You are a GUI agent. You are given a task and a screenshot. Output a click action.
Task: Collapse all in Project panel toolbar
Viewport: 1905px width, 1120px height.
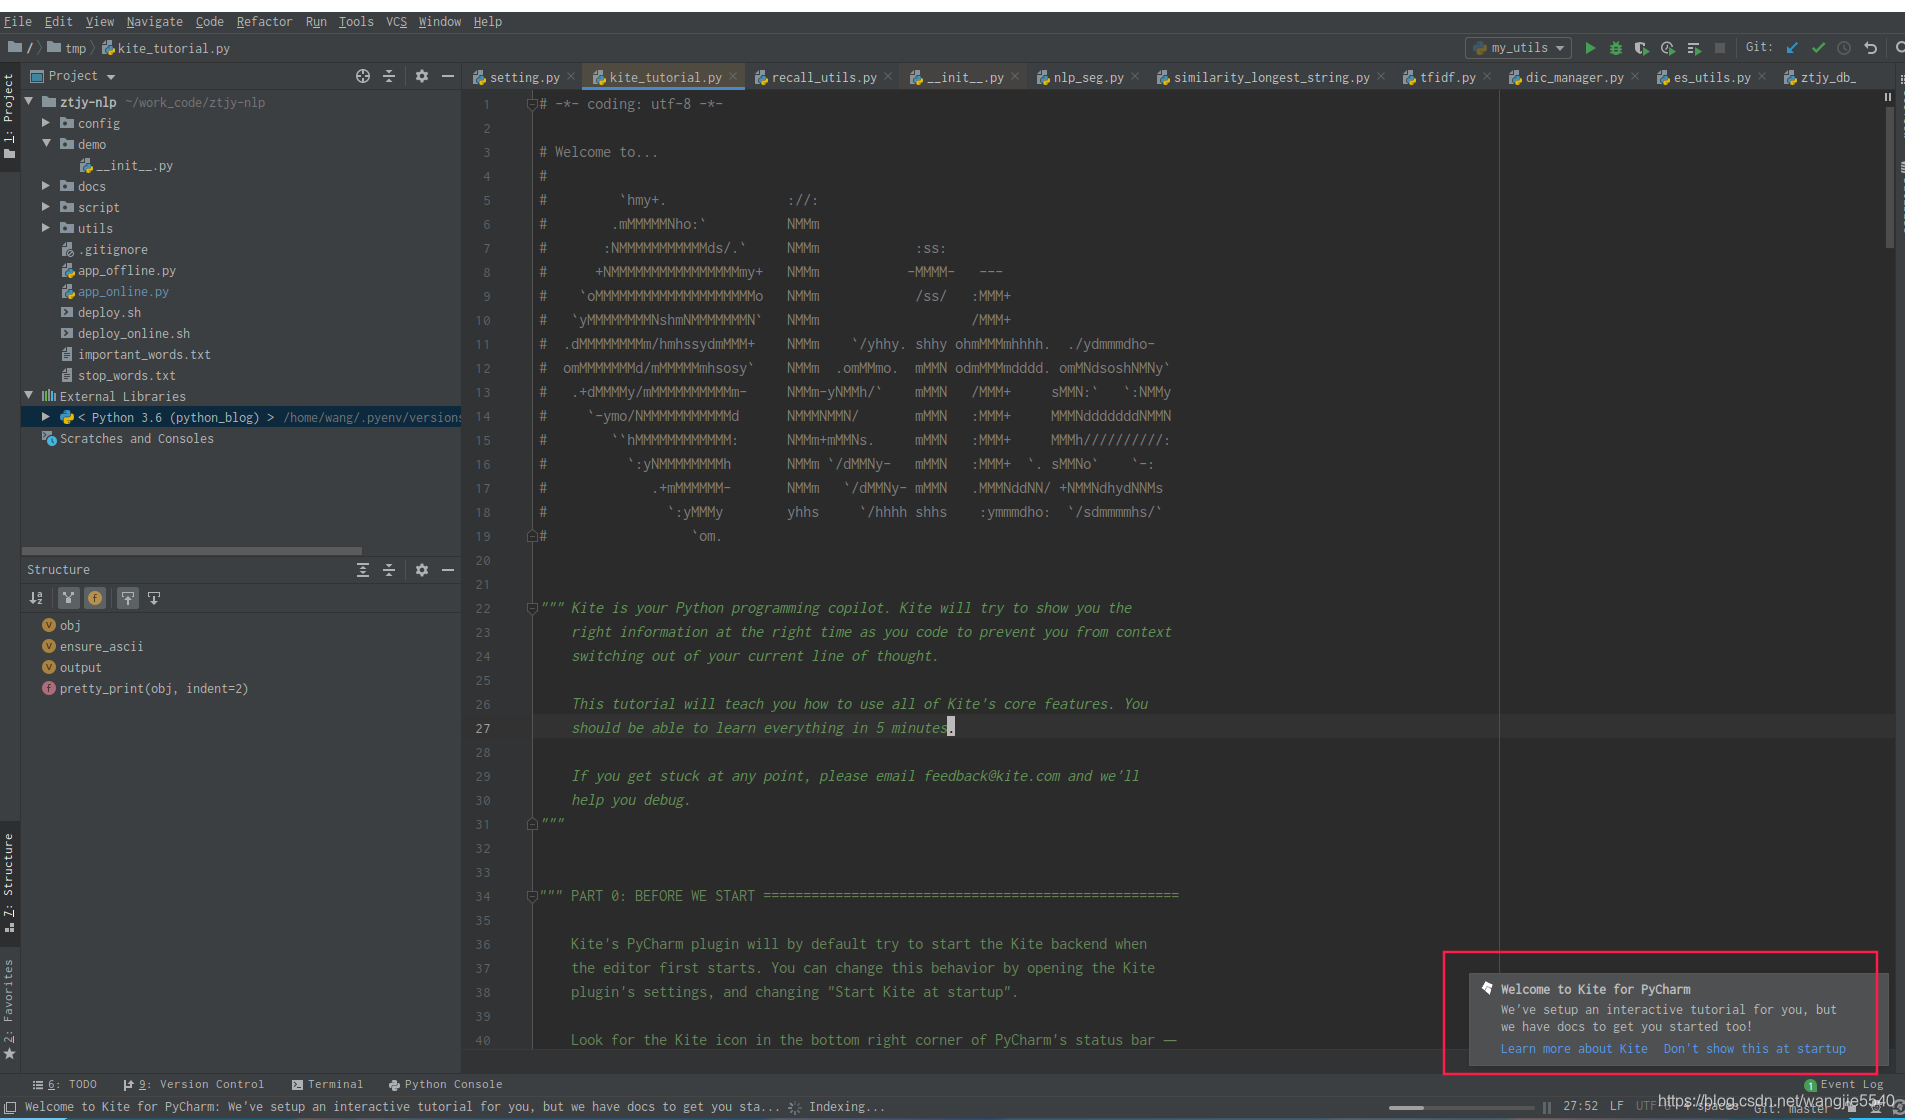click(389, 76)
